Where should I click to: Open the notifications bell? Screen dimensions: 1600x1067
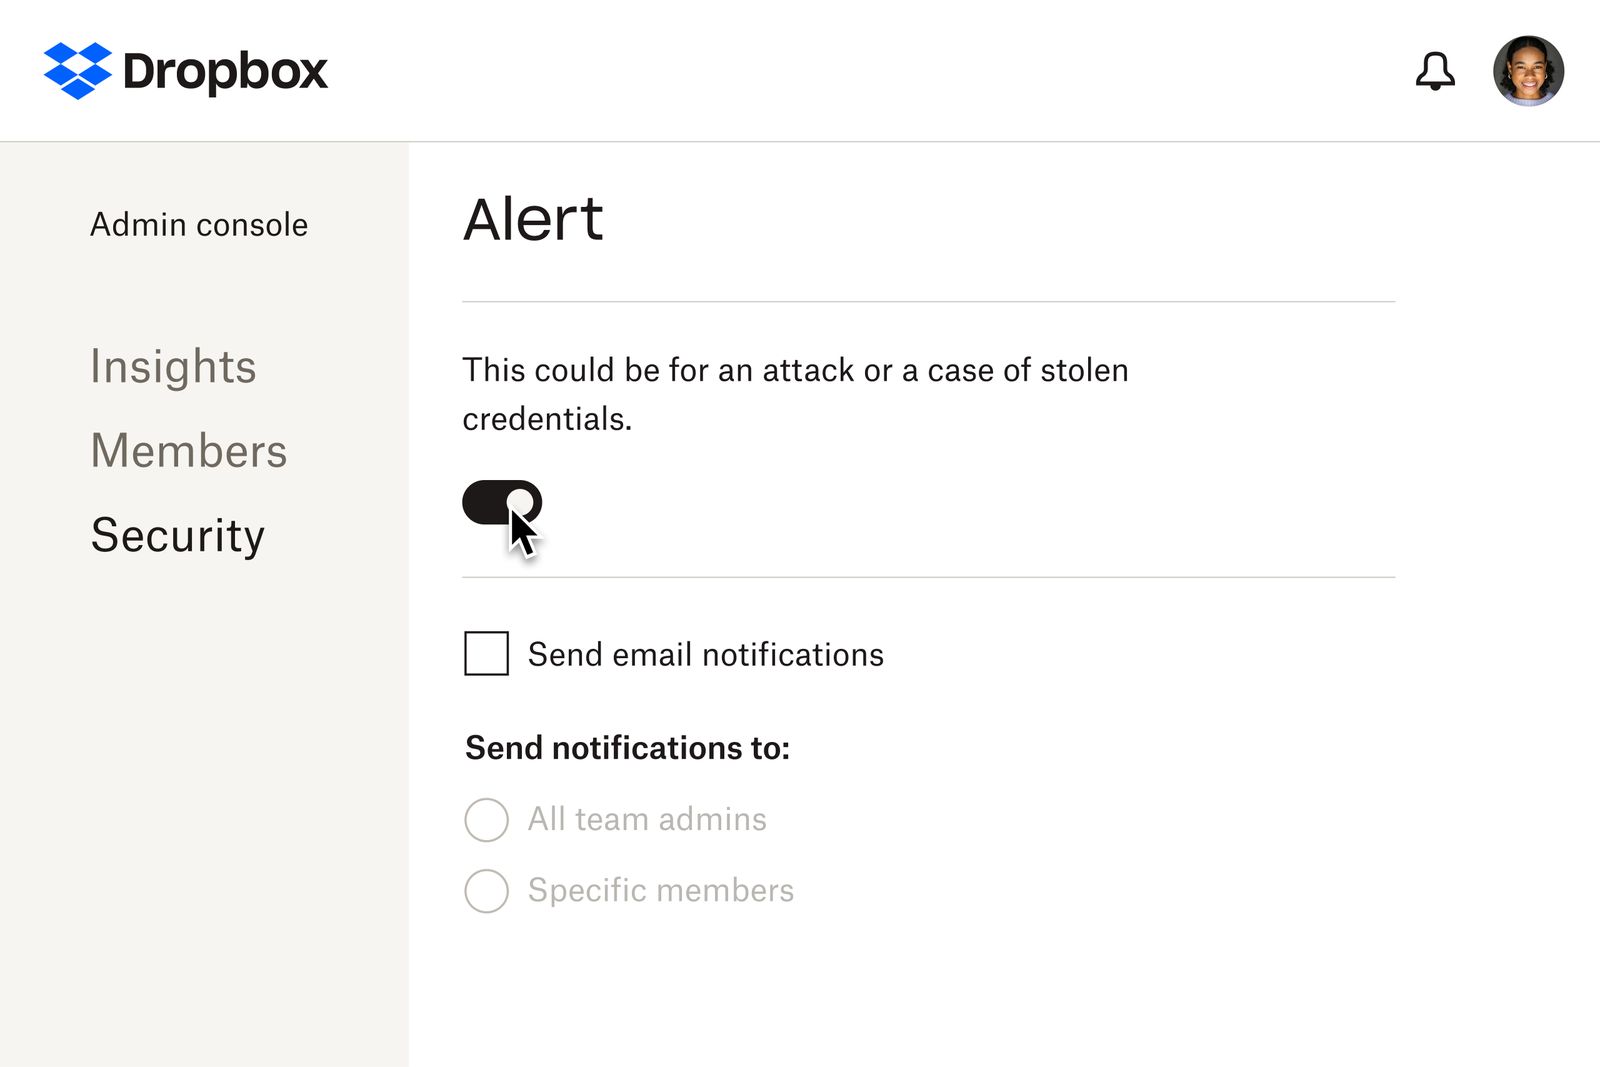[1437, 70]
